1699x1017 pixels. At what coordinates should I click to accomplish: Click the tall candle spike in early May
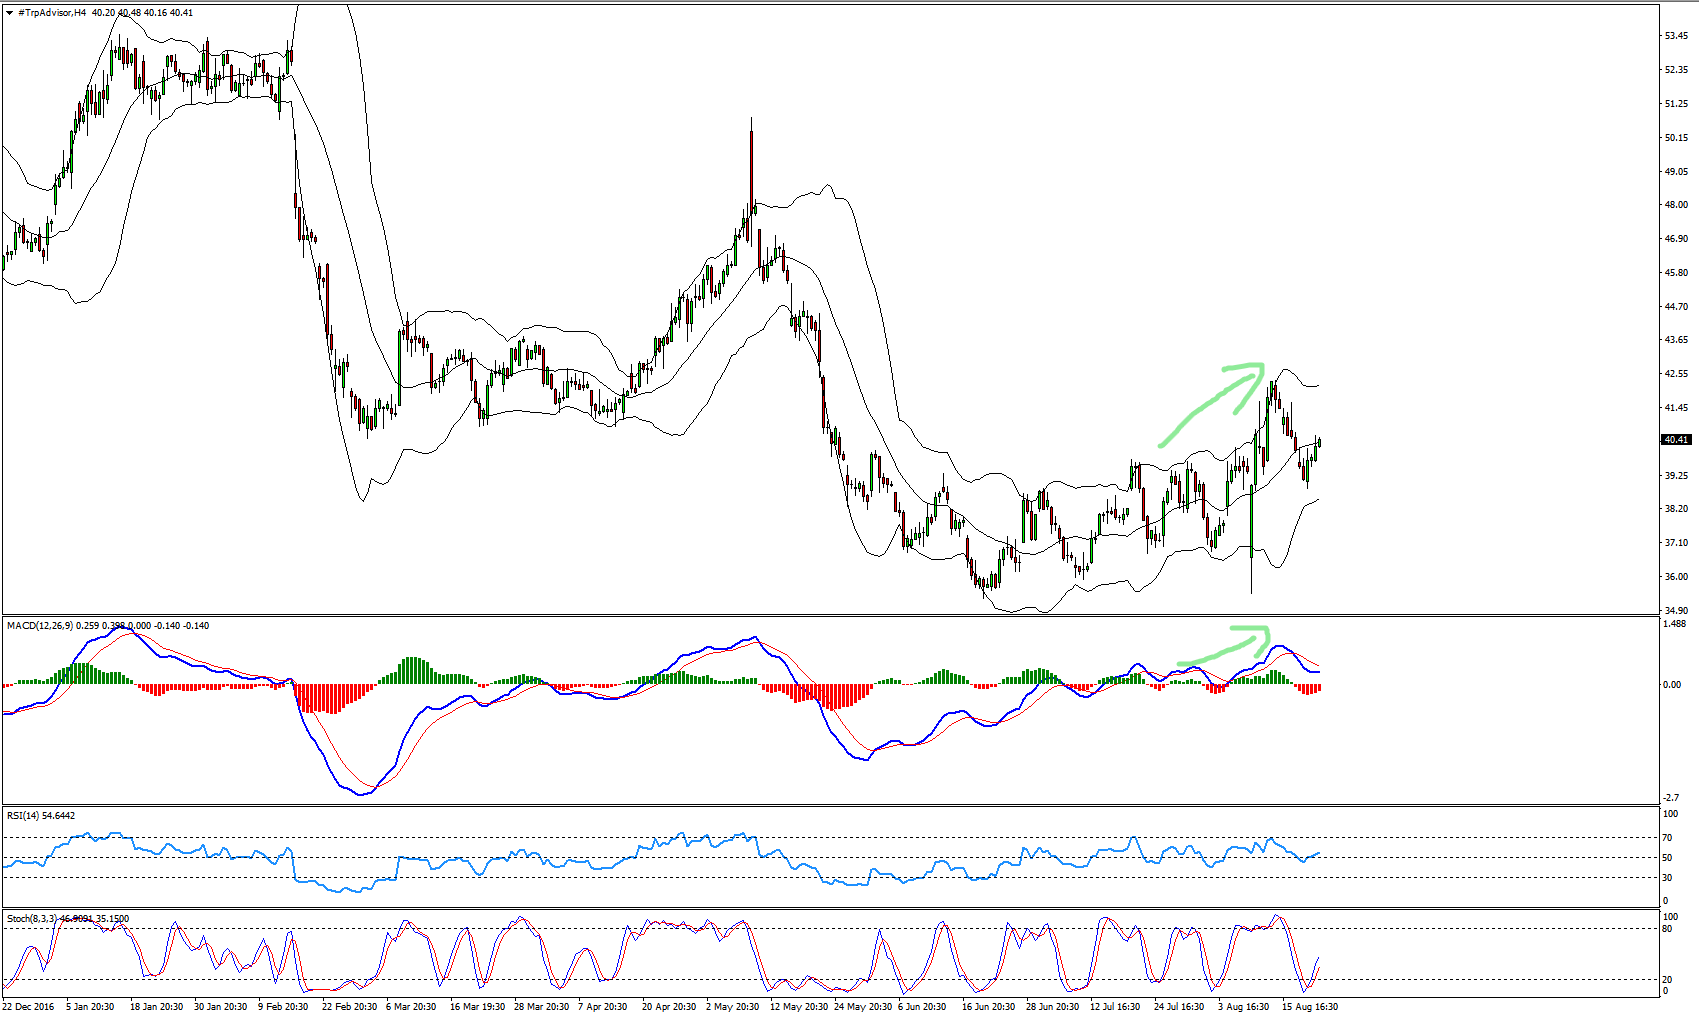pyautogui.click(x=751, y=160)
